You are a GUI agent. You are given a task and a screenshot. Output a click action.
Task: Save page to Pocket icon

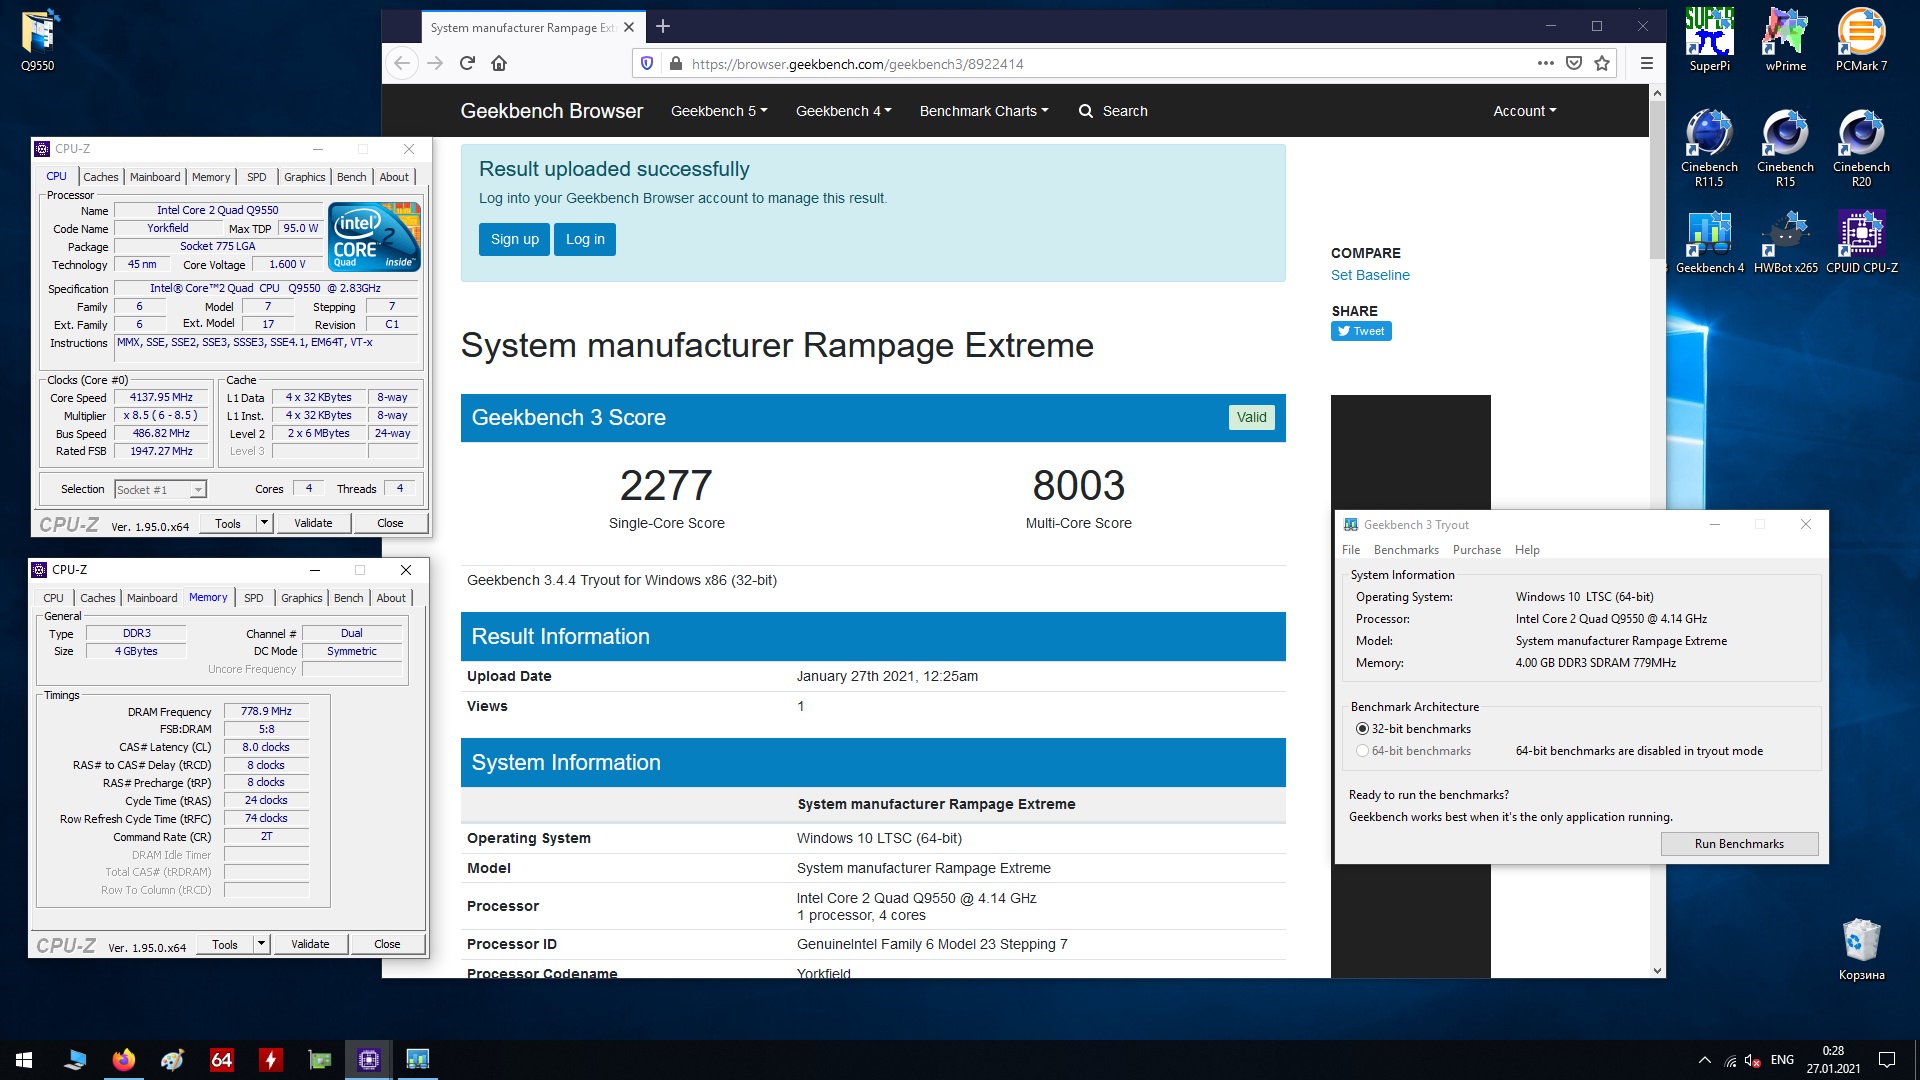[1574, 63]
